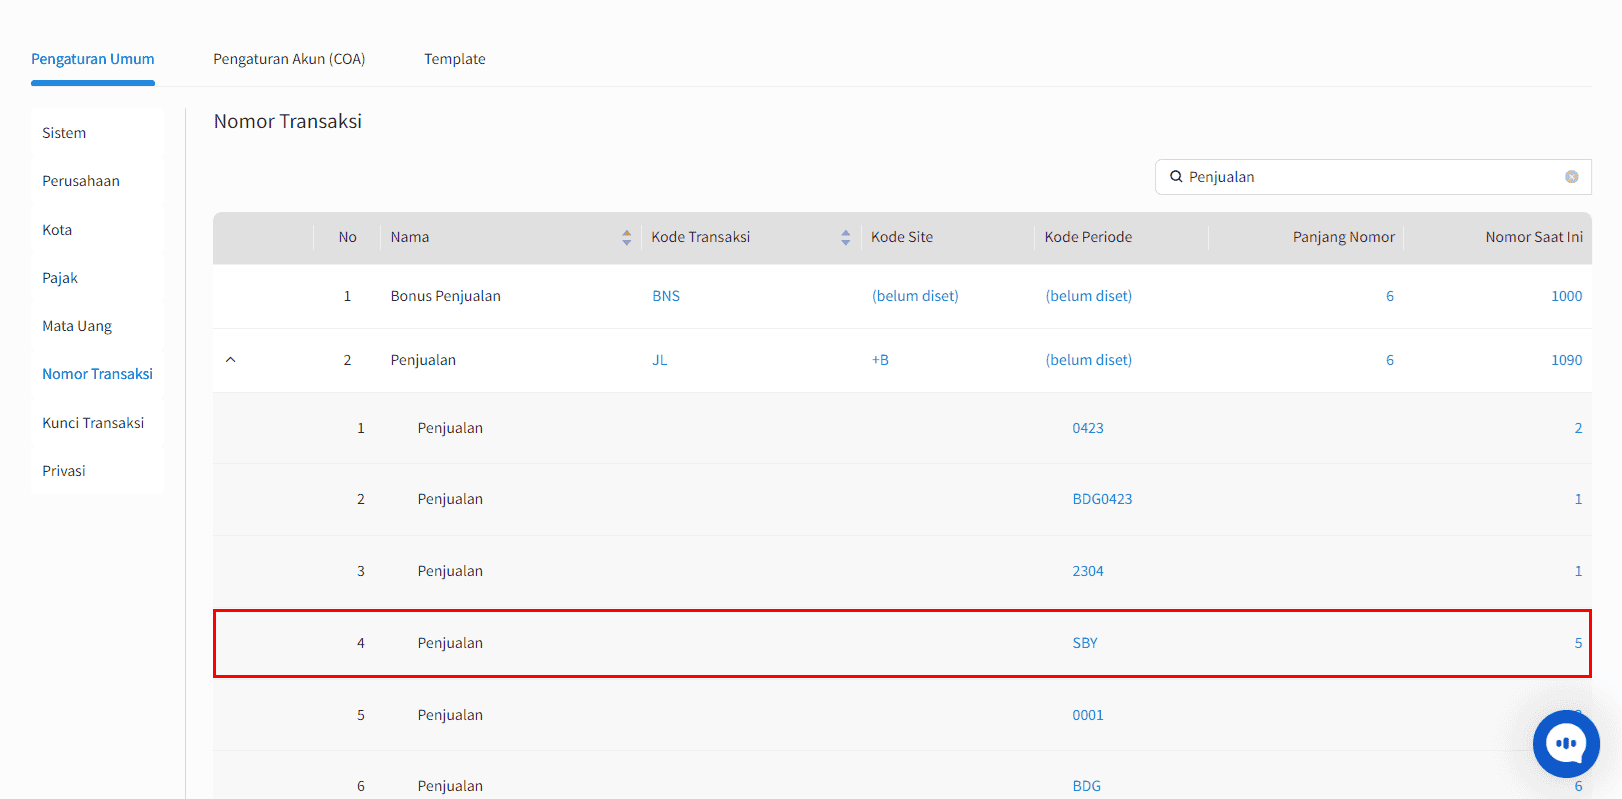
Task: Open Sistem settings in sidebar
Action: [x=64, y=133]
